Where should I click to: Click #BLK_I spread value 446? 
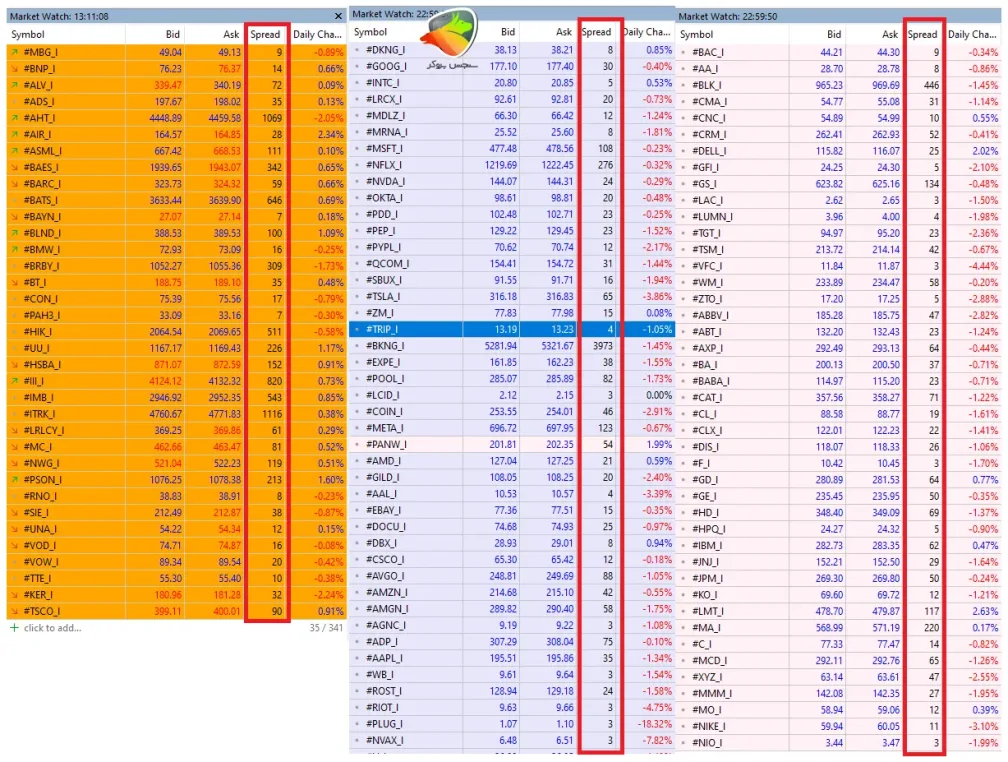click(x=931, y=85)
